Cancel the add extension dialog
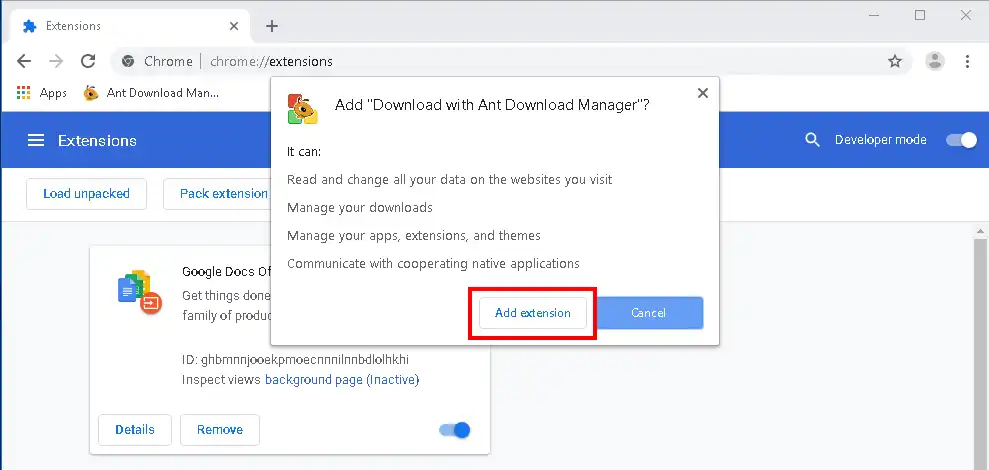 [648, 313]
